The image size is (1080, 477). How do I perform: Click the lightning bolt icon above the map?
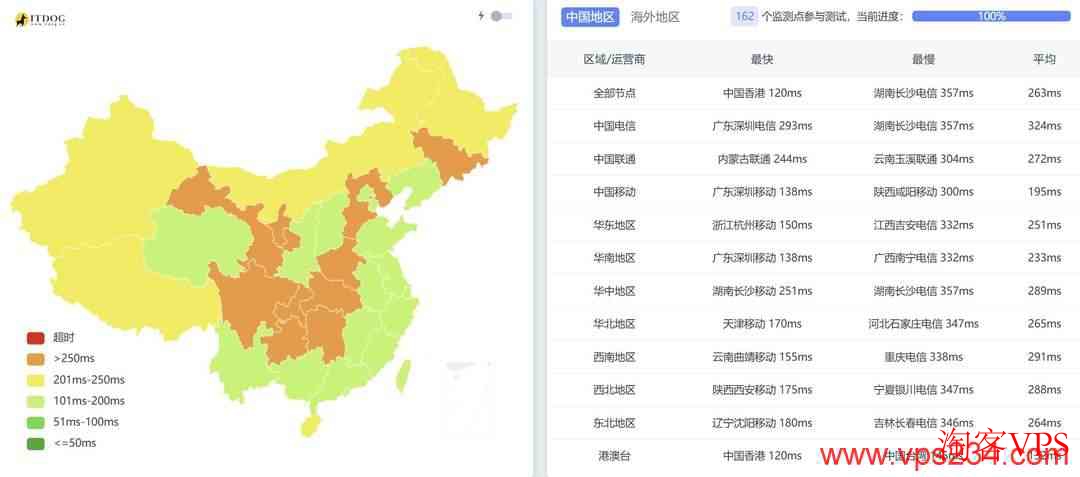[x=481, y=16]
